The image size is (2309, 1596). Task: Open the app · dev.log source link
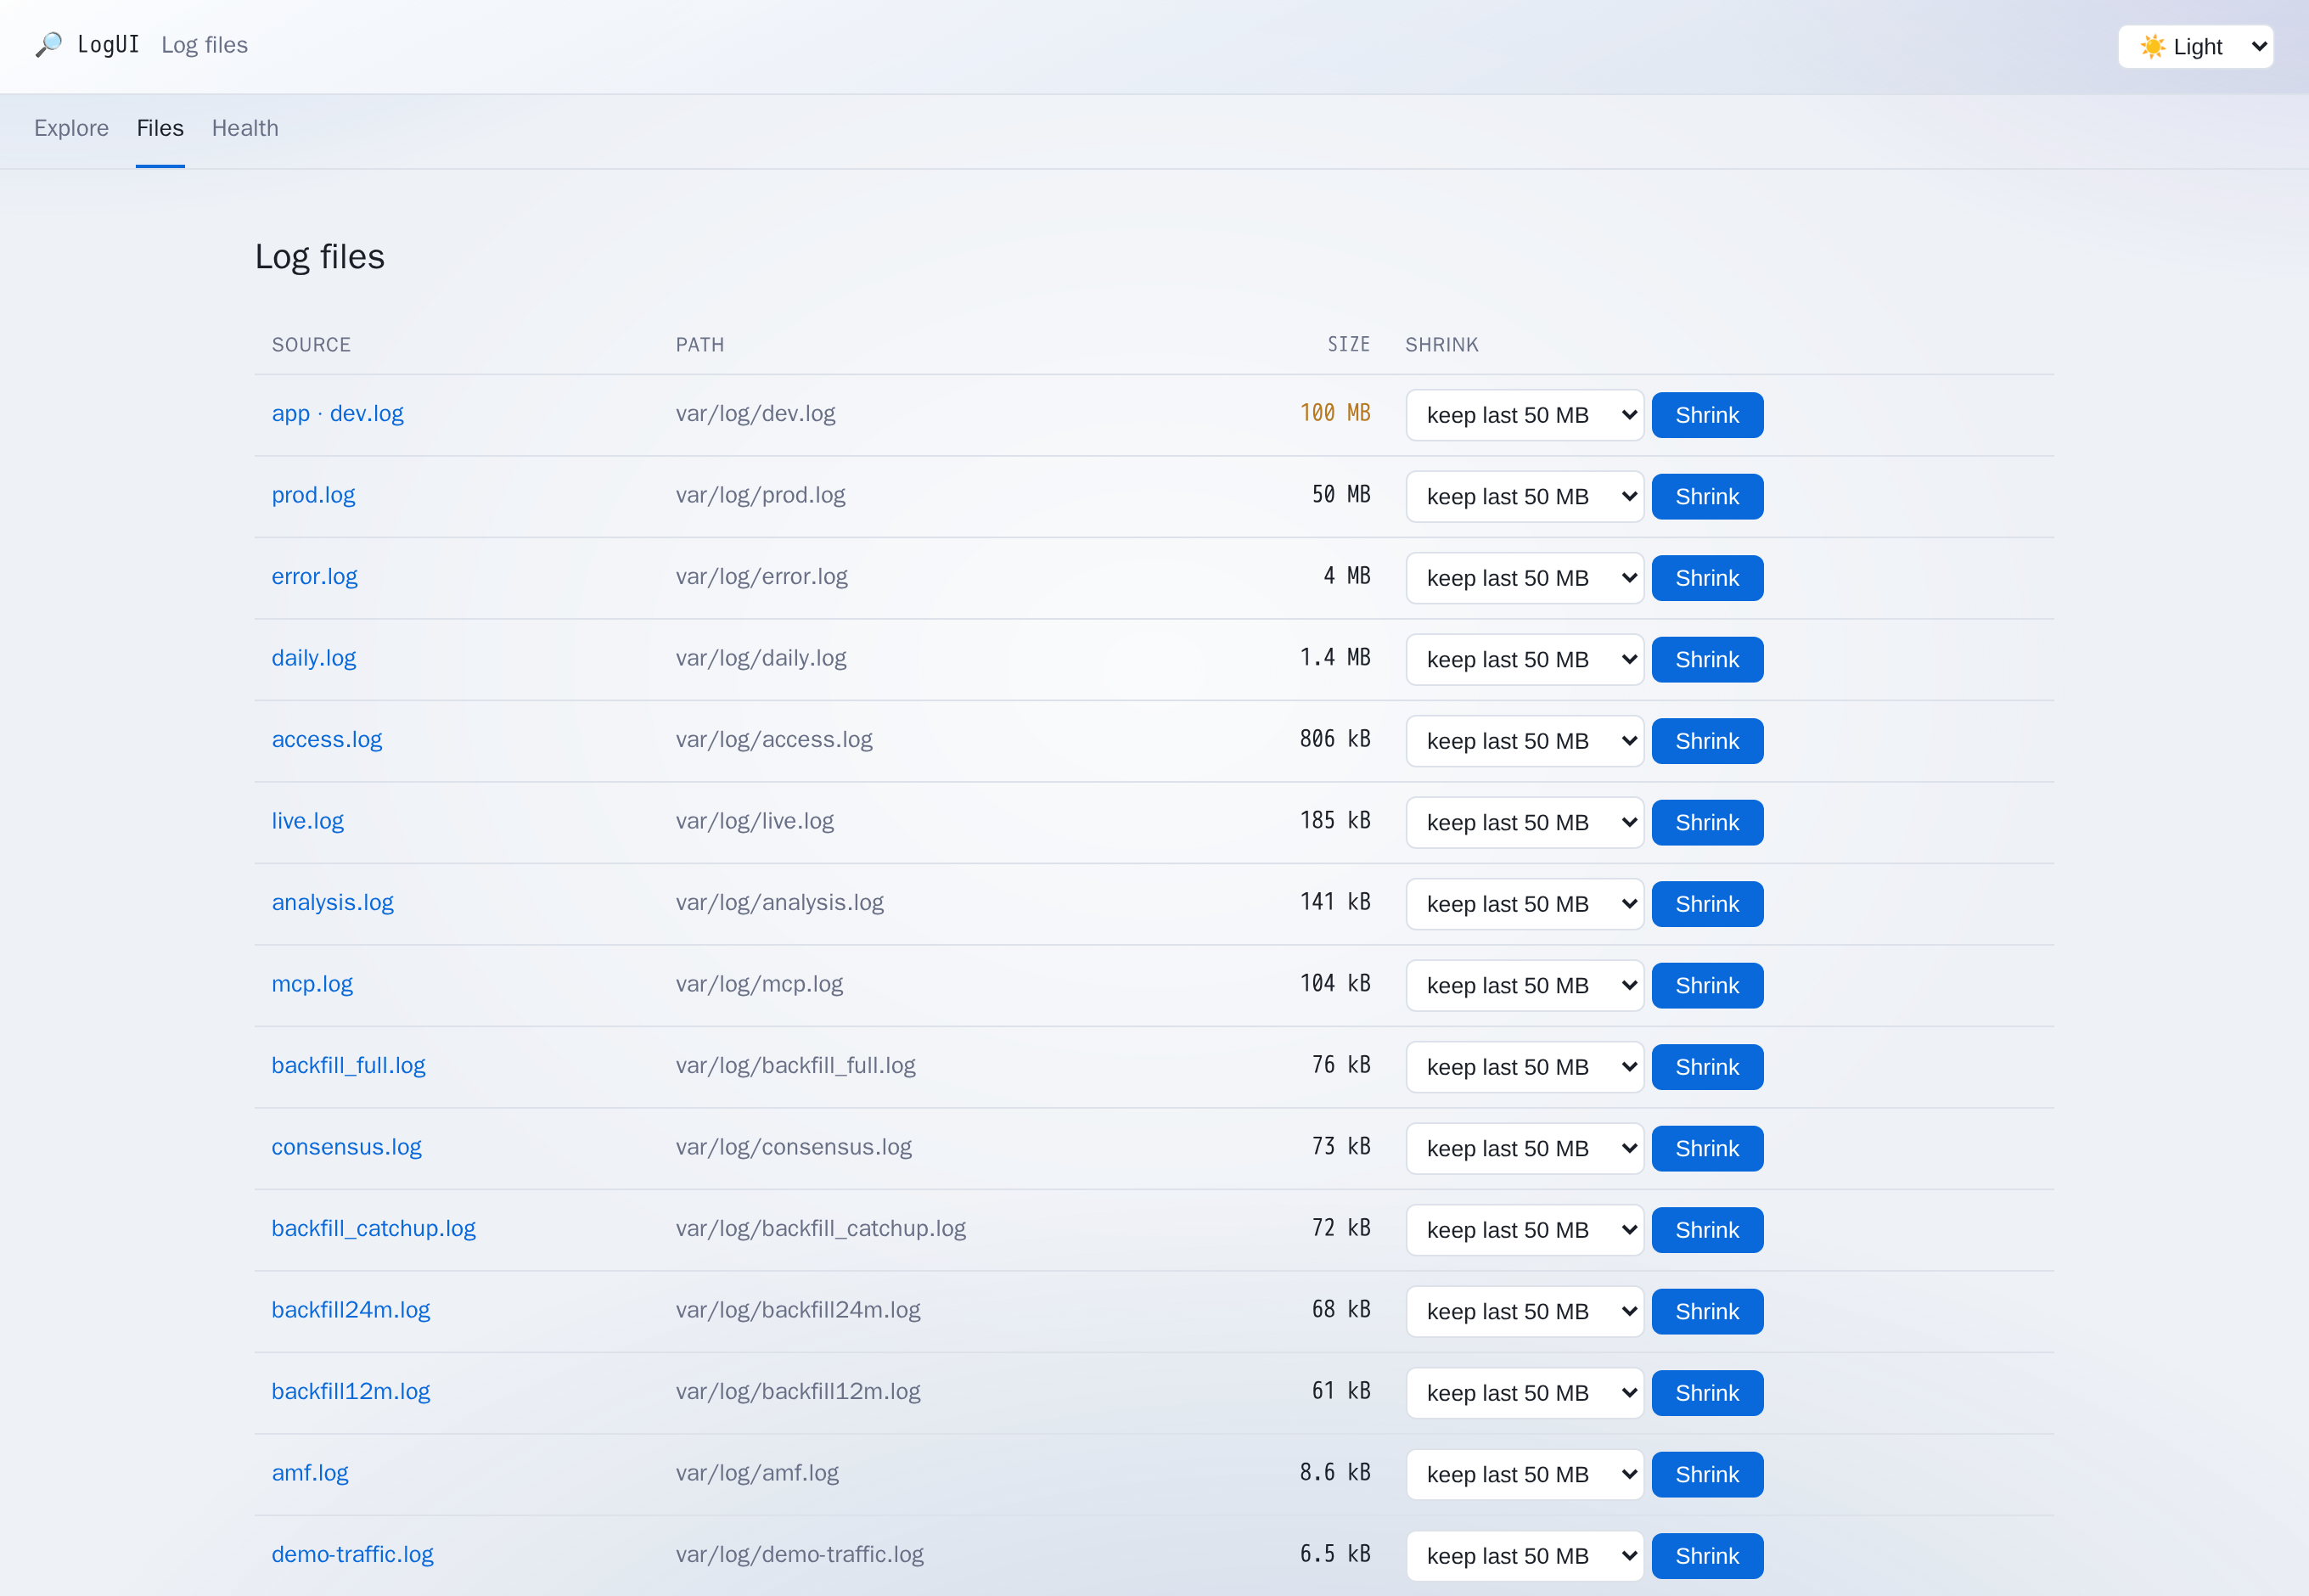coord(337,413)
